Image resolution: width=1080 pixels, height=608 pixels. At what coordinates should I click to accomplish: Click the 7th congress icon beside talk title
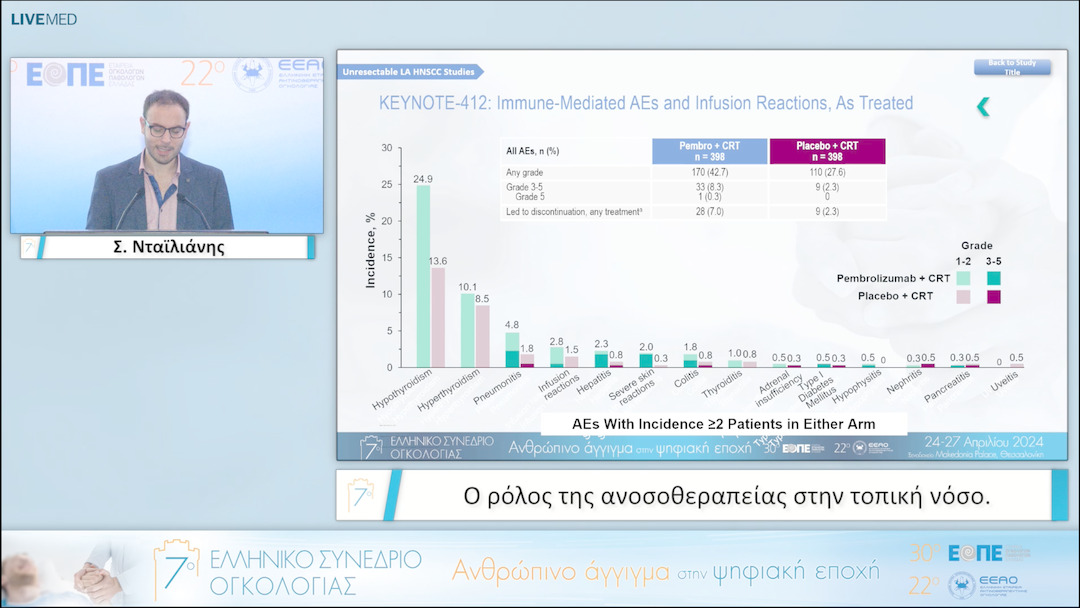361,495
